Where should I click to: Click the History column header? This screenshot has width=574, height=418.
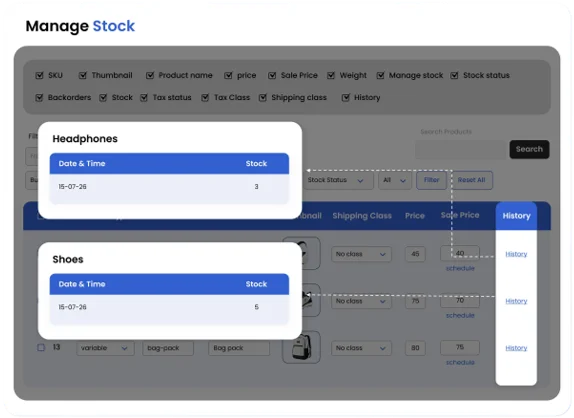pyautogui.click(x=516, y=216)
